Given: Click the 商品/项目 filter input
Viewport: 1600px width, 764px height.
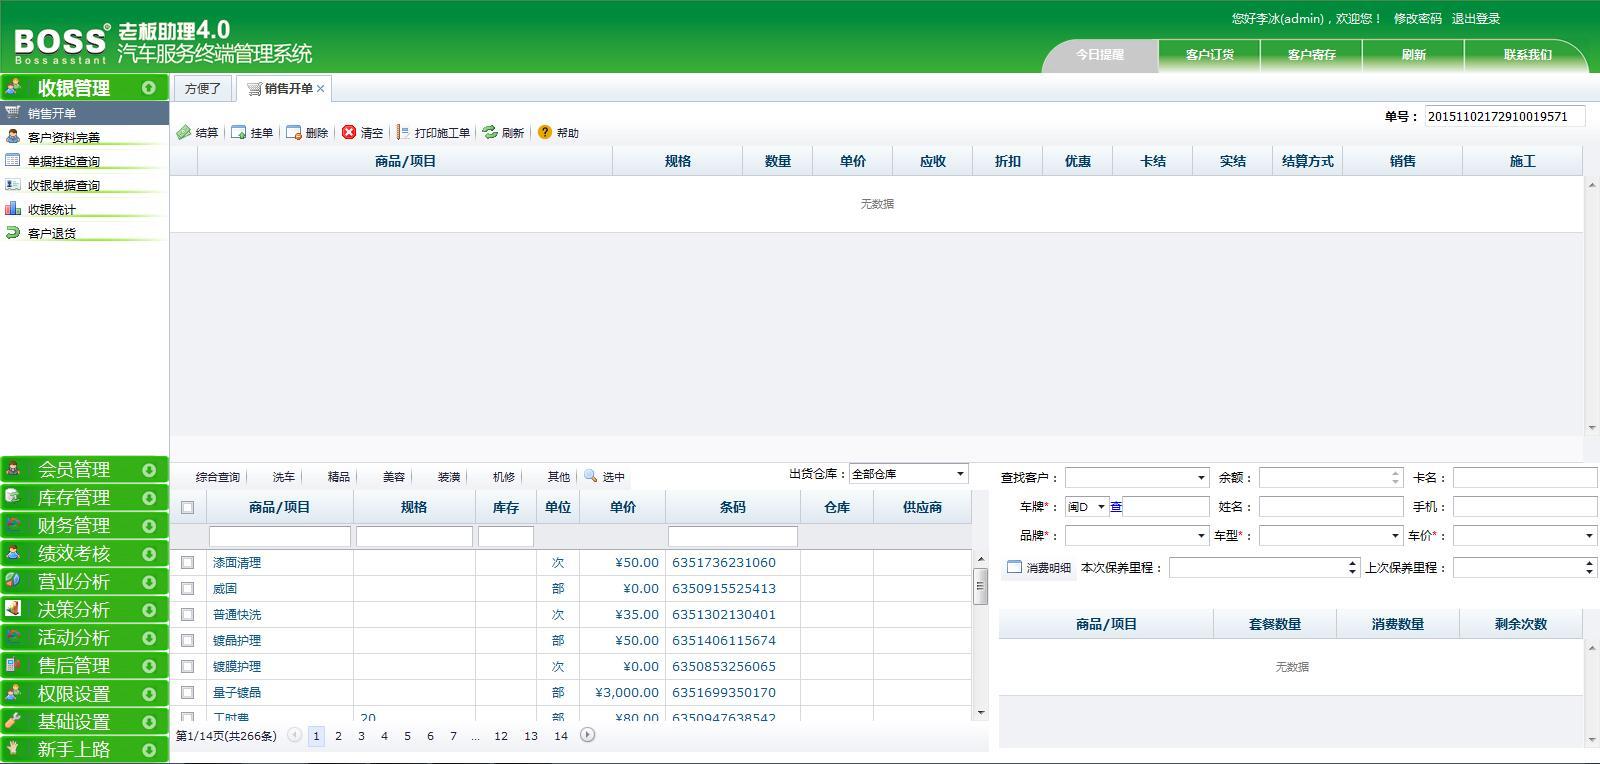Looking at the screenshot, I should click(280, 537).
